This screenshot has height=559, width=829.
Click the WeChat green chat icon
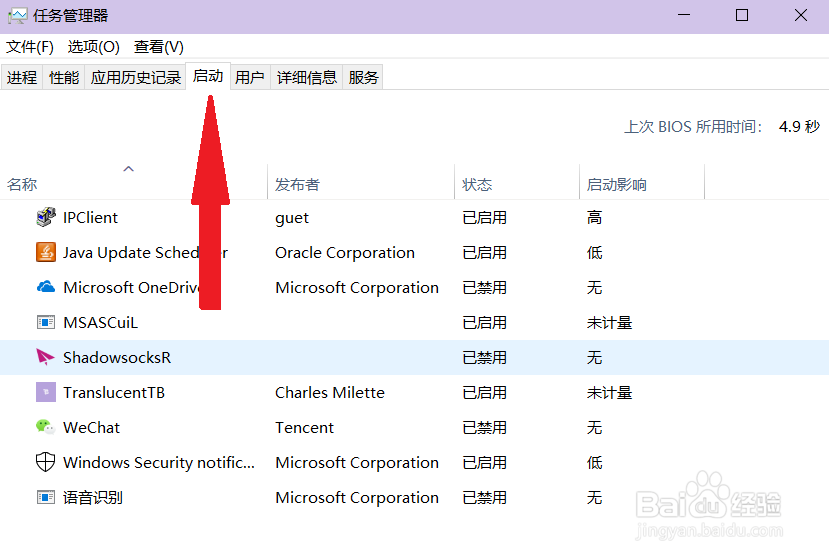45,427
